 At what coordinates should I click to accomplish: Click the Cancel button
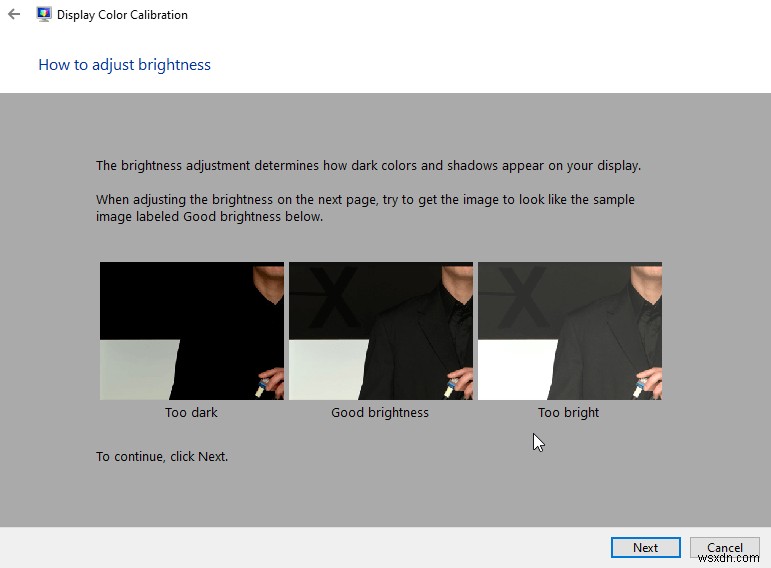[725, 547]
